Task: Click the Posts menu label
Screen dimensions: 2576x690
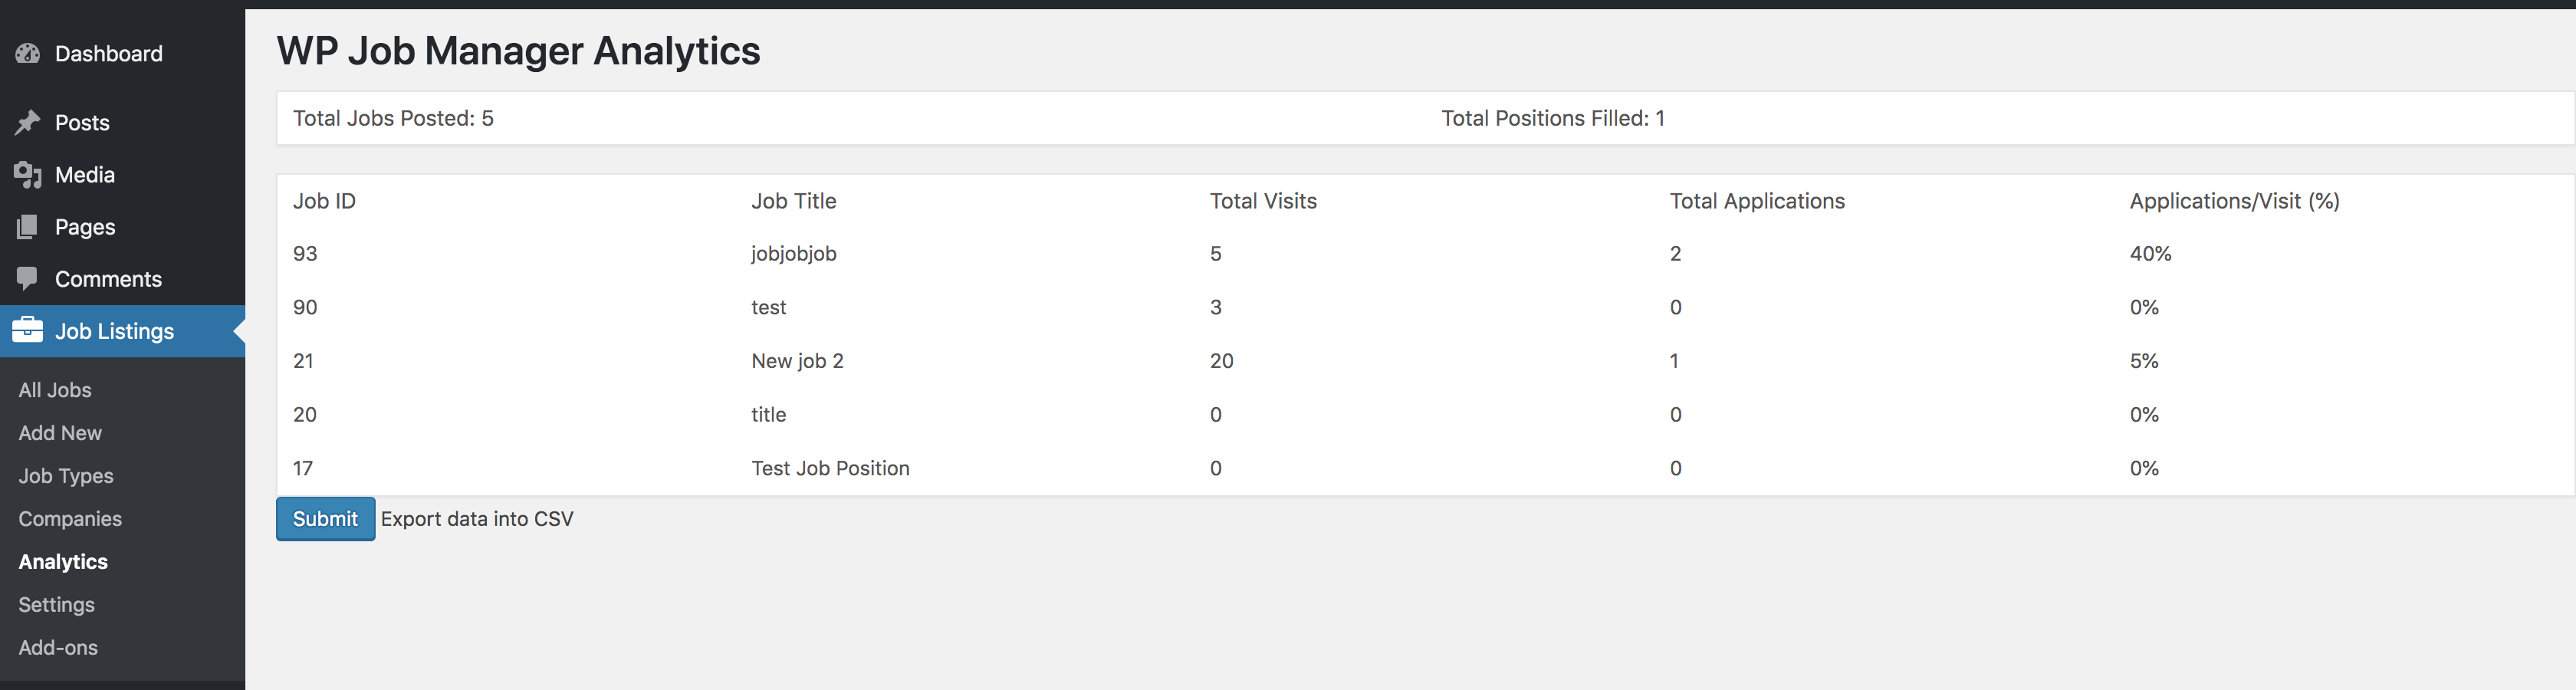Action: tap(82, 123)
